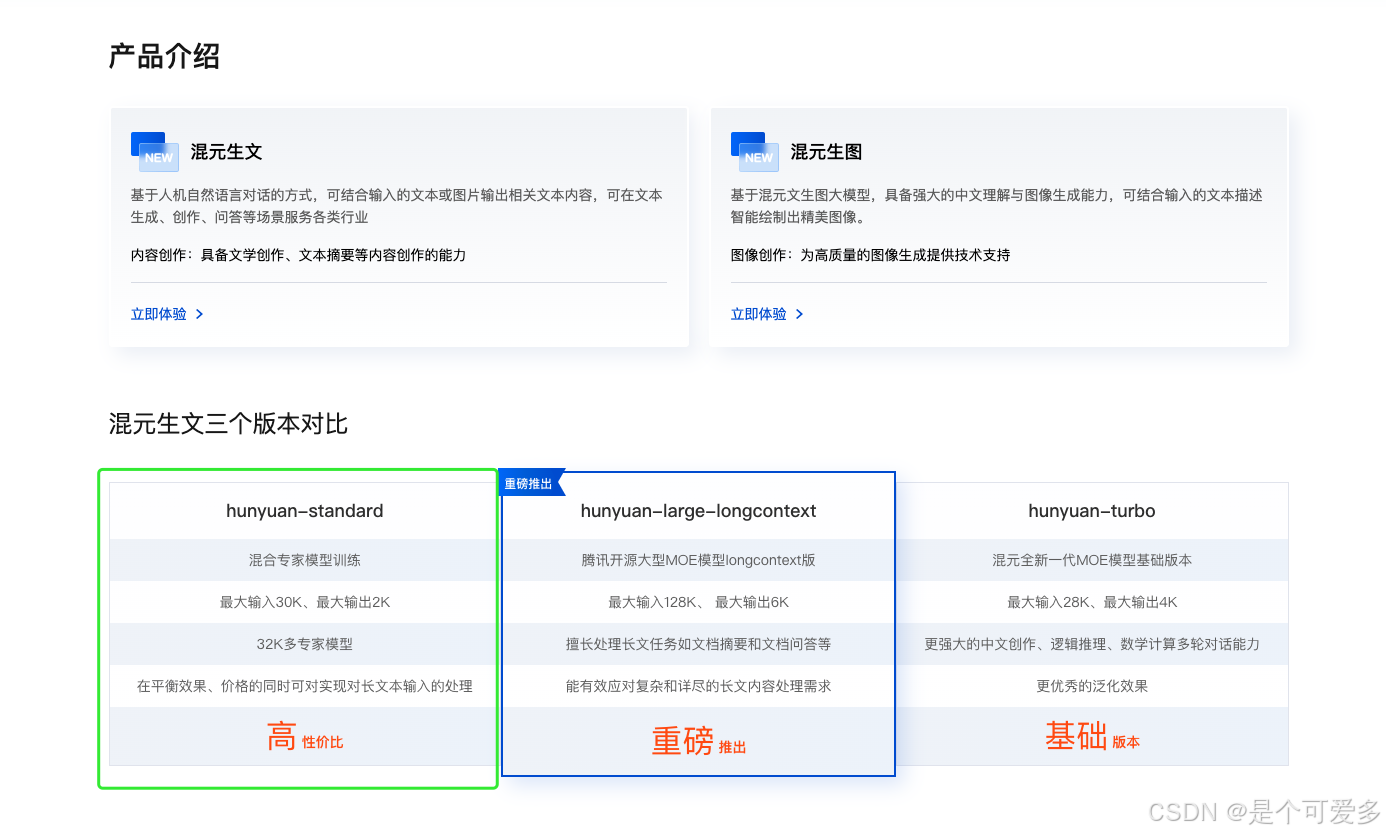Click 能有效应对复杂和详尽的长文内容 cell

698,686
